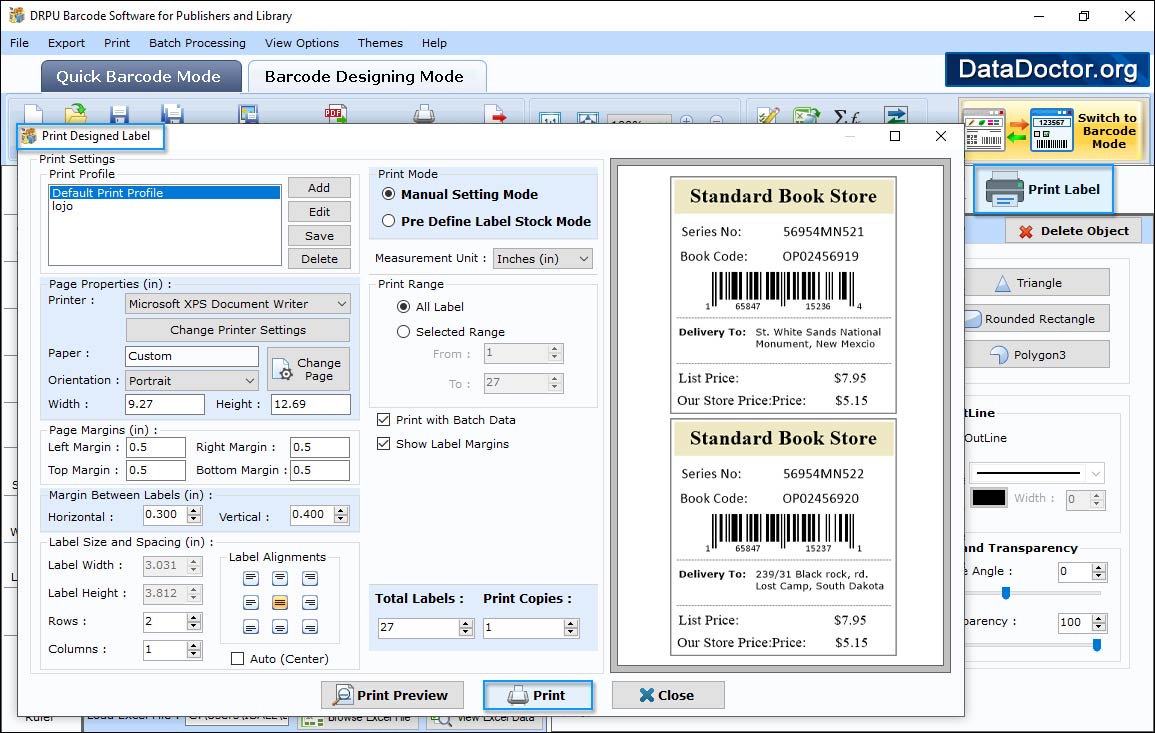Open the Themes menu
This screenshot has width=1155, height=733.
pyautogui.click(x=380, y=43)
